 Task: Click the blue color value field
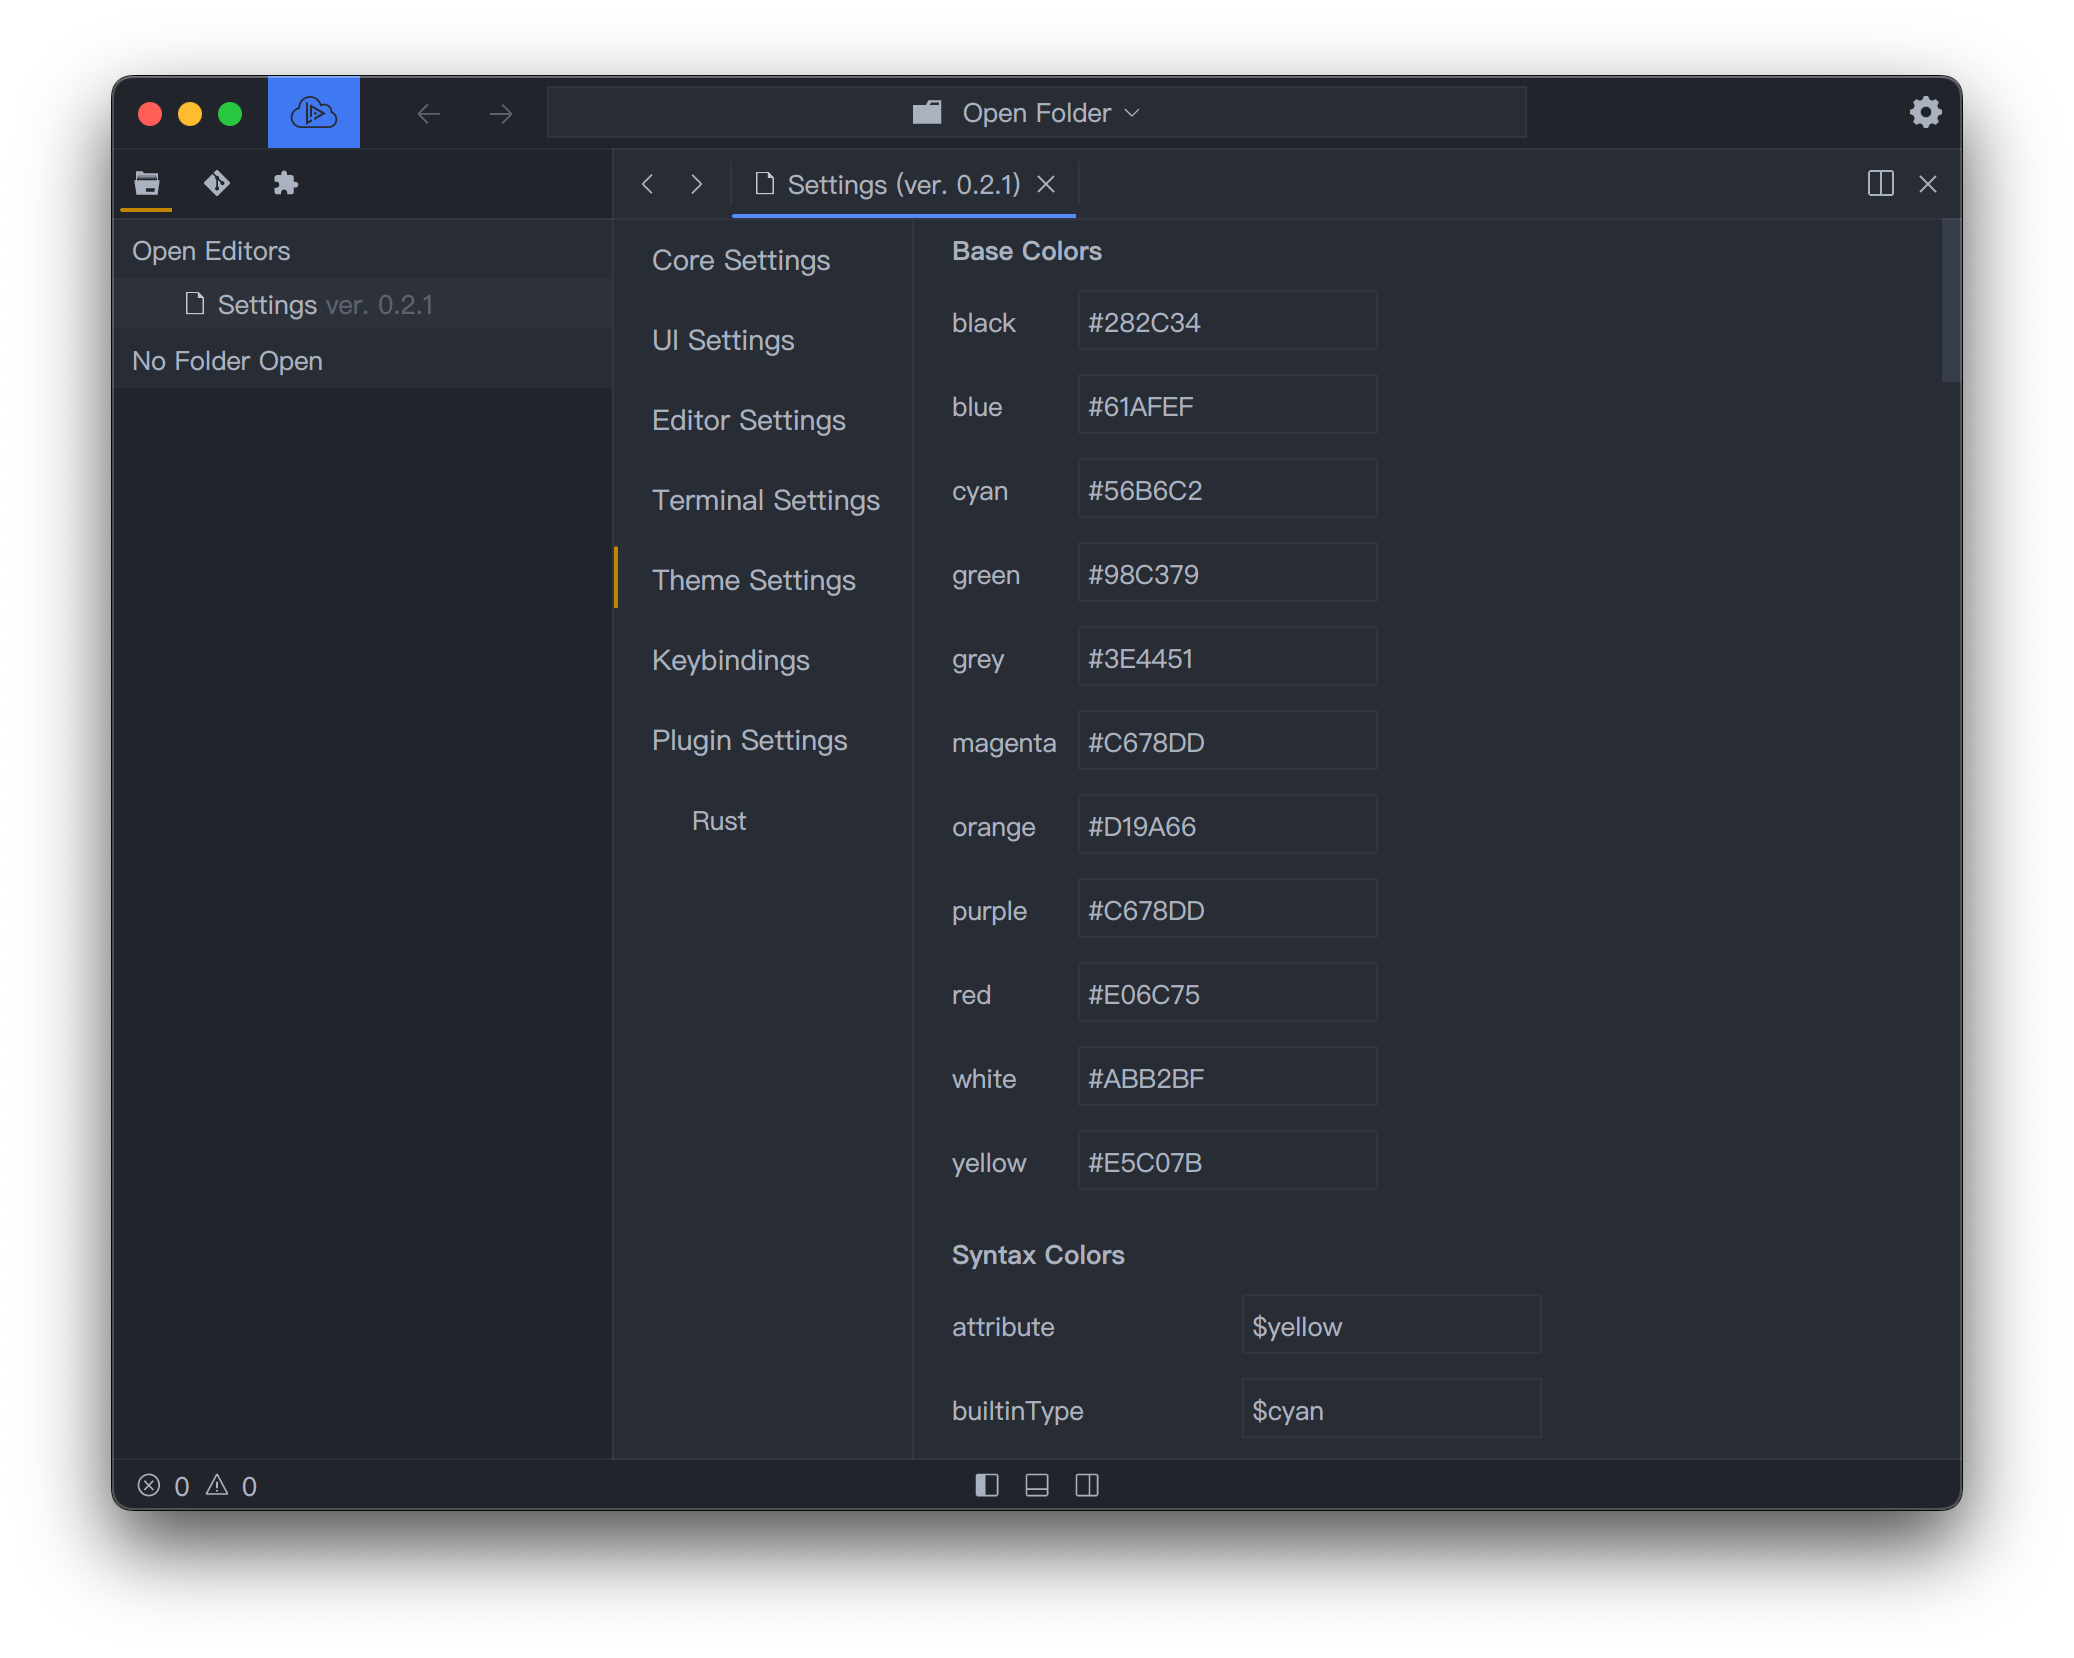pos(1226,406)
